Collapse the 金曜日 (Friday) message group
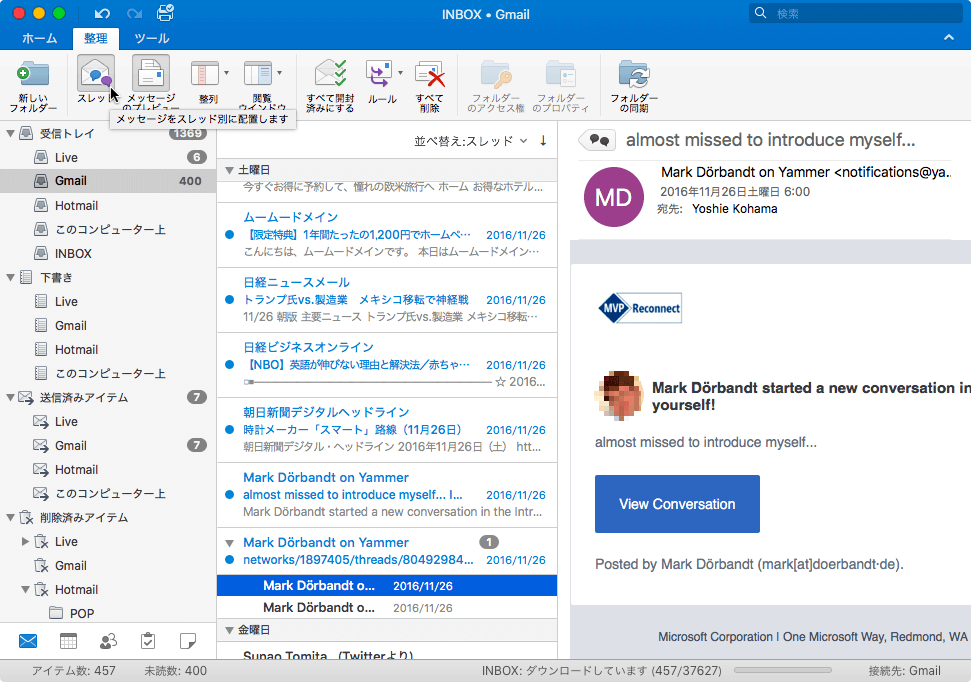This screenshot has width=971, height=682. 229,631
